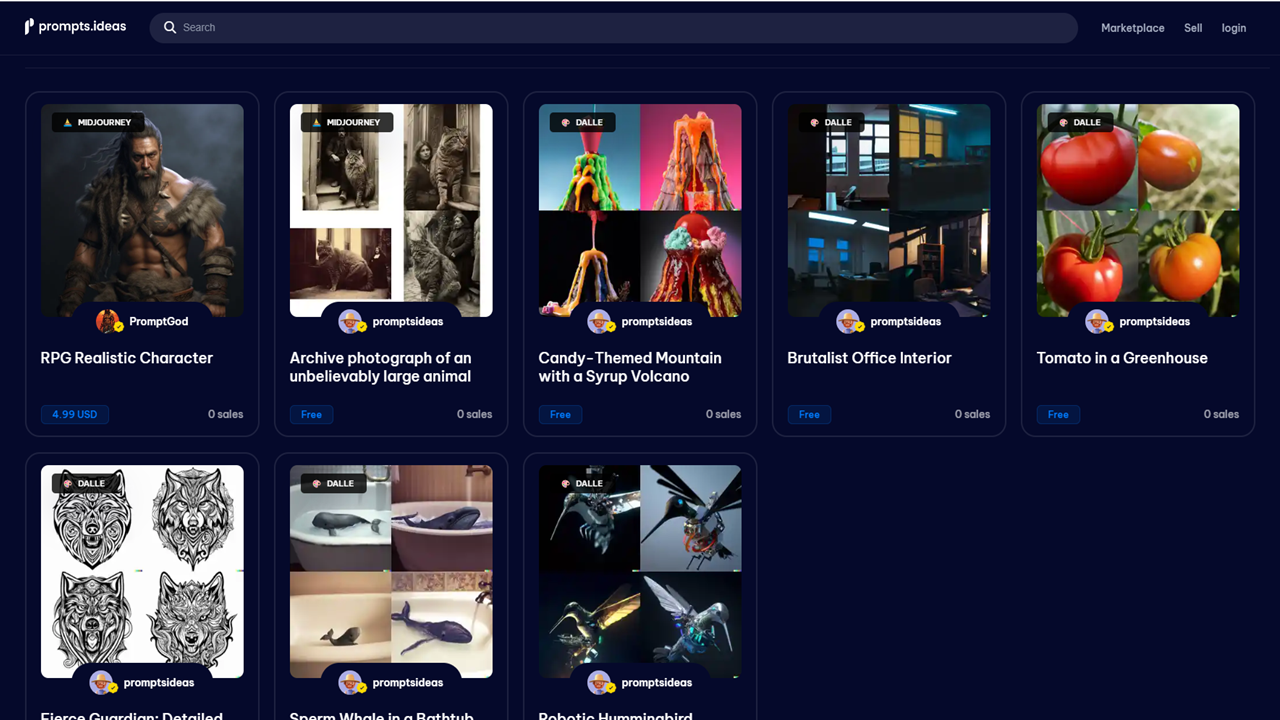Open Candy-Themed Mountain with a Syrup Volcano
The height and width of the screenshot is (720, 1280).
point(630,367)
